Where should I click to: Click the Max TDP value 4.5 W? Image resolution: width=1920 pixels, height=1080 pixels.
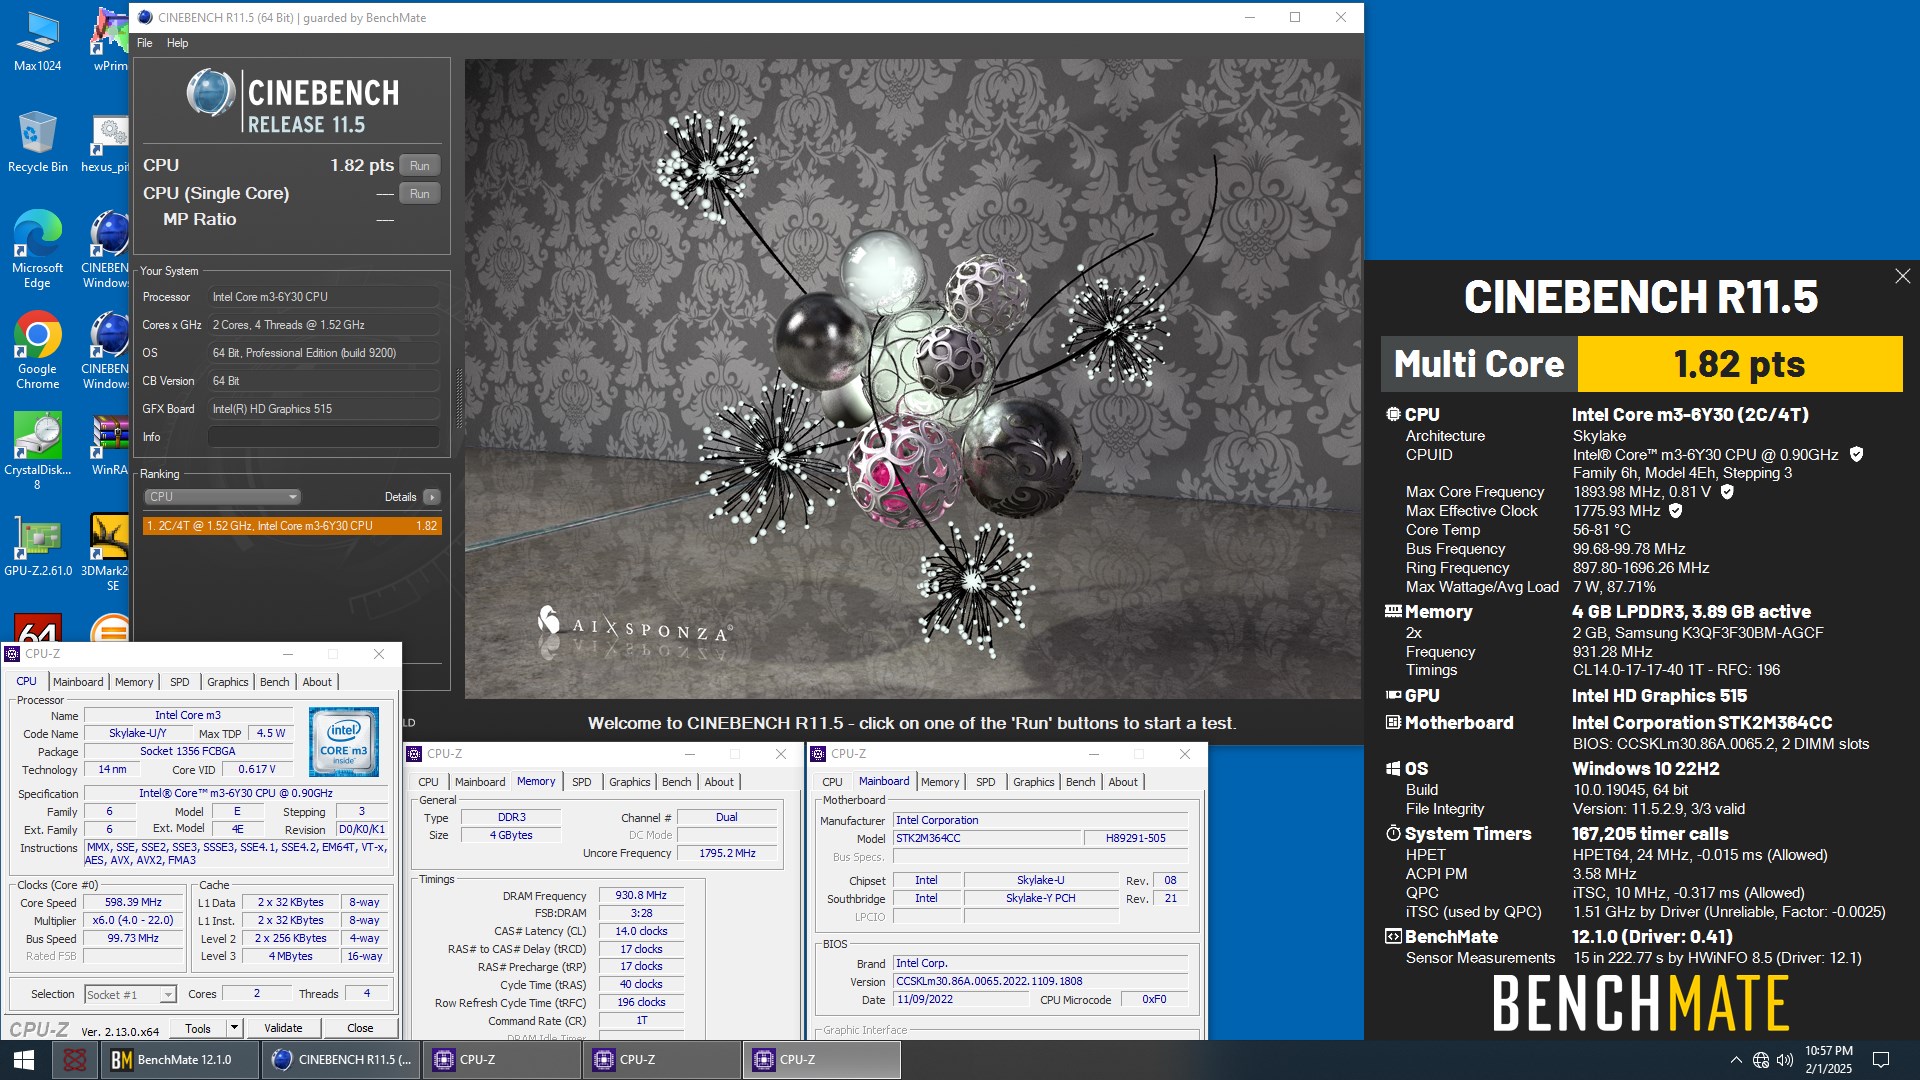(270, 734)
